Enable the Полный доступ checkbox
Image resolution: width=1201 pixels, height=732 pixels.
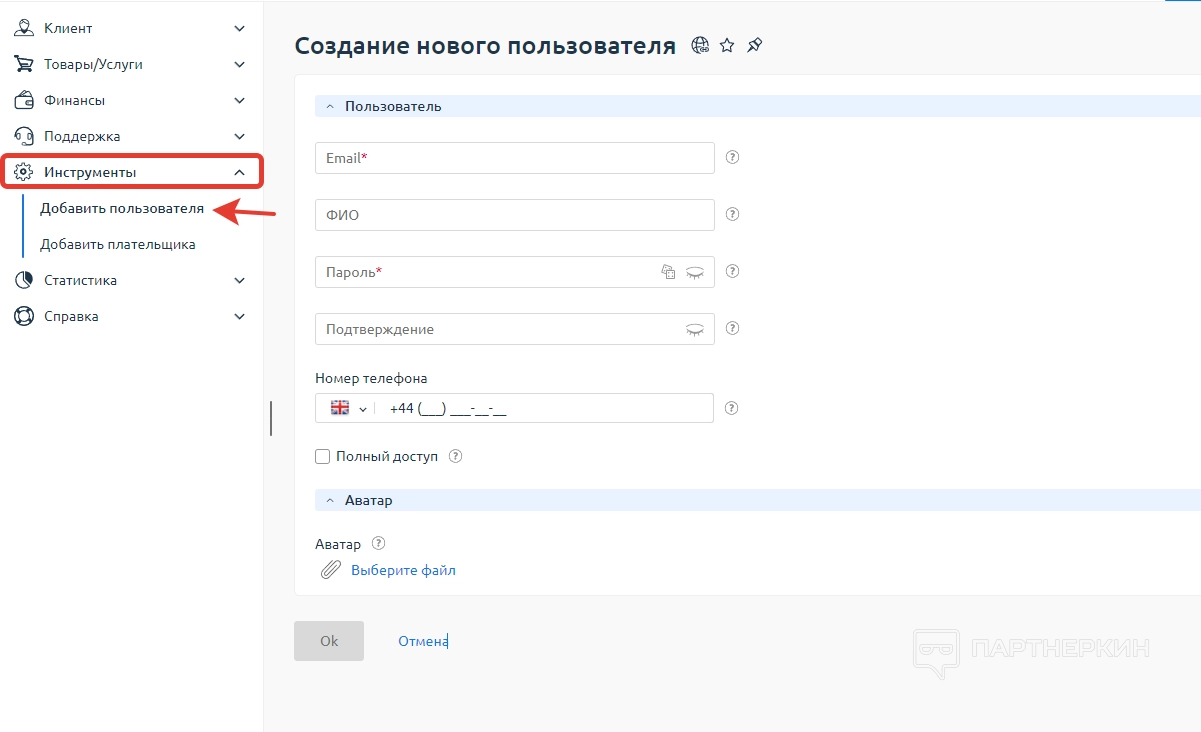pos(322,456)
